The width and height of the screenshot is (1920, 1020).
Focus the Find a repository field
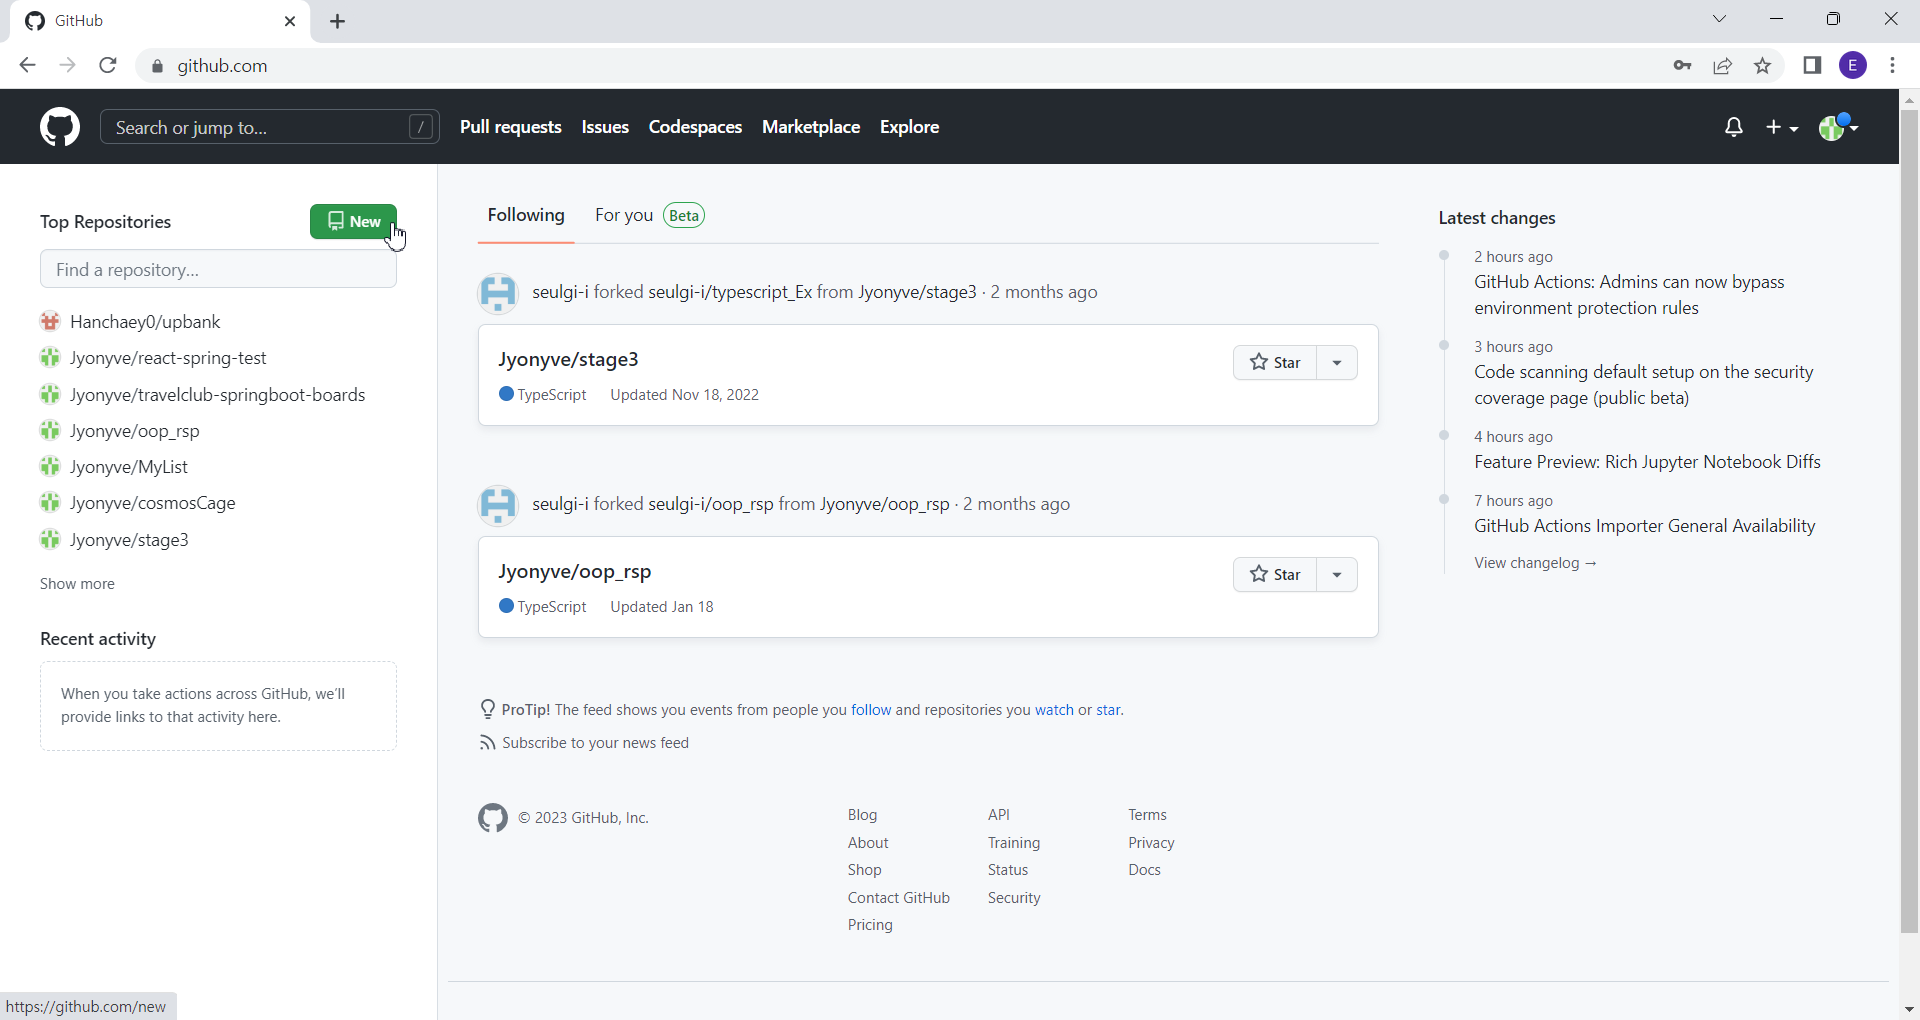point(218,270)
